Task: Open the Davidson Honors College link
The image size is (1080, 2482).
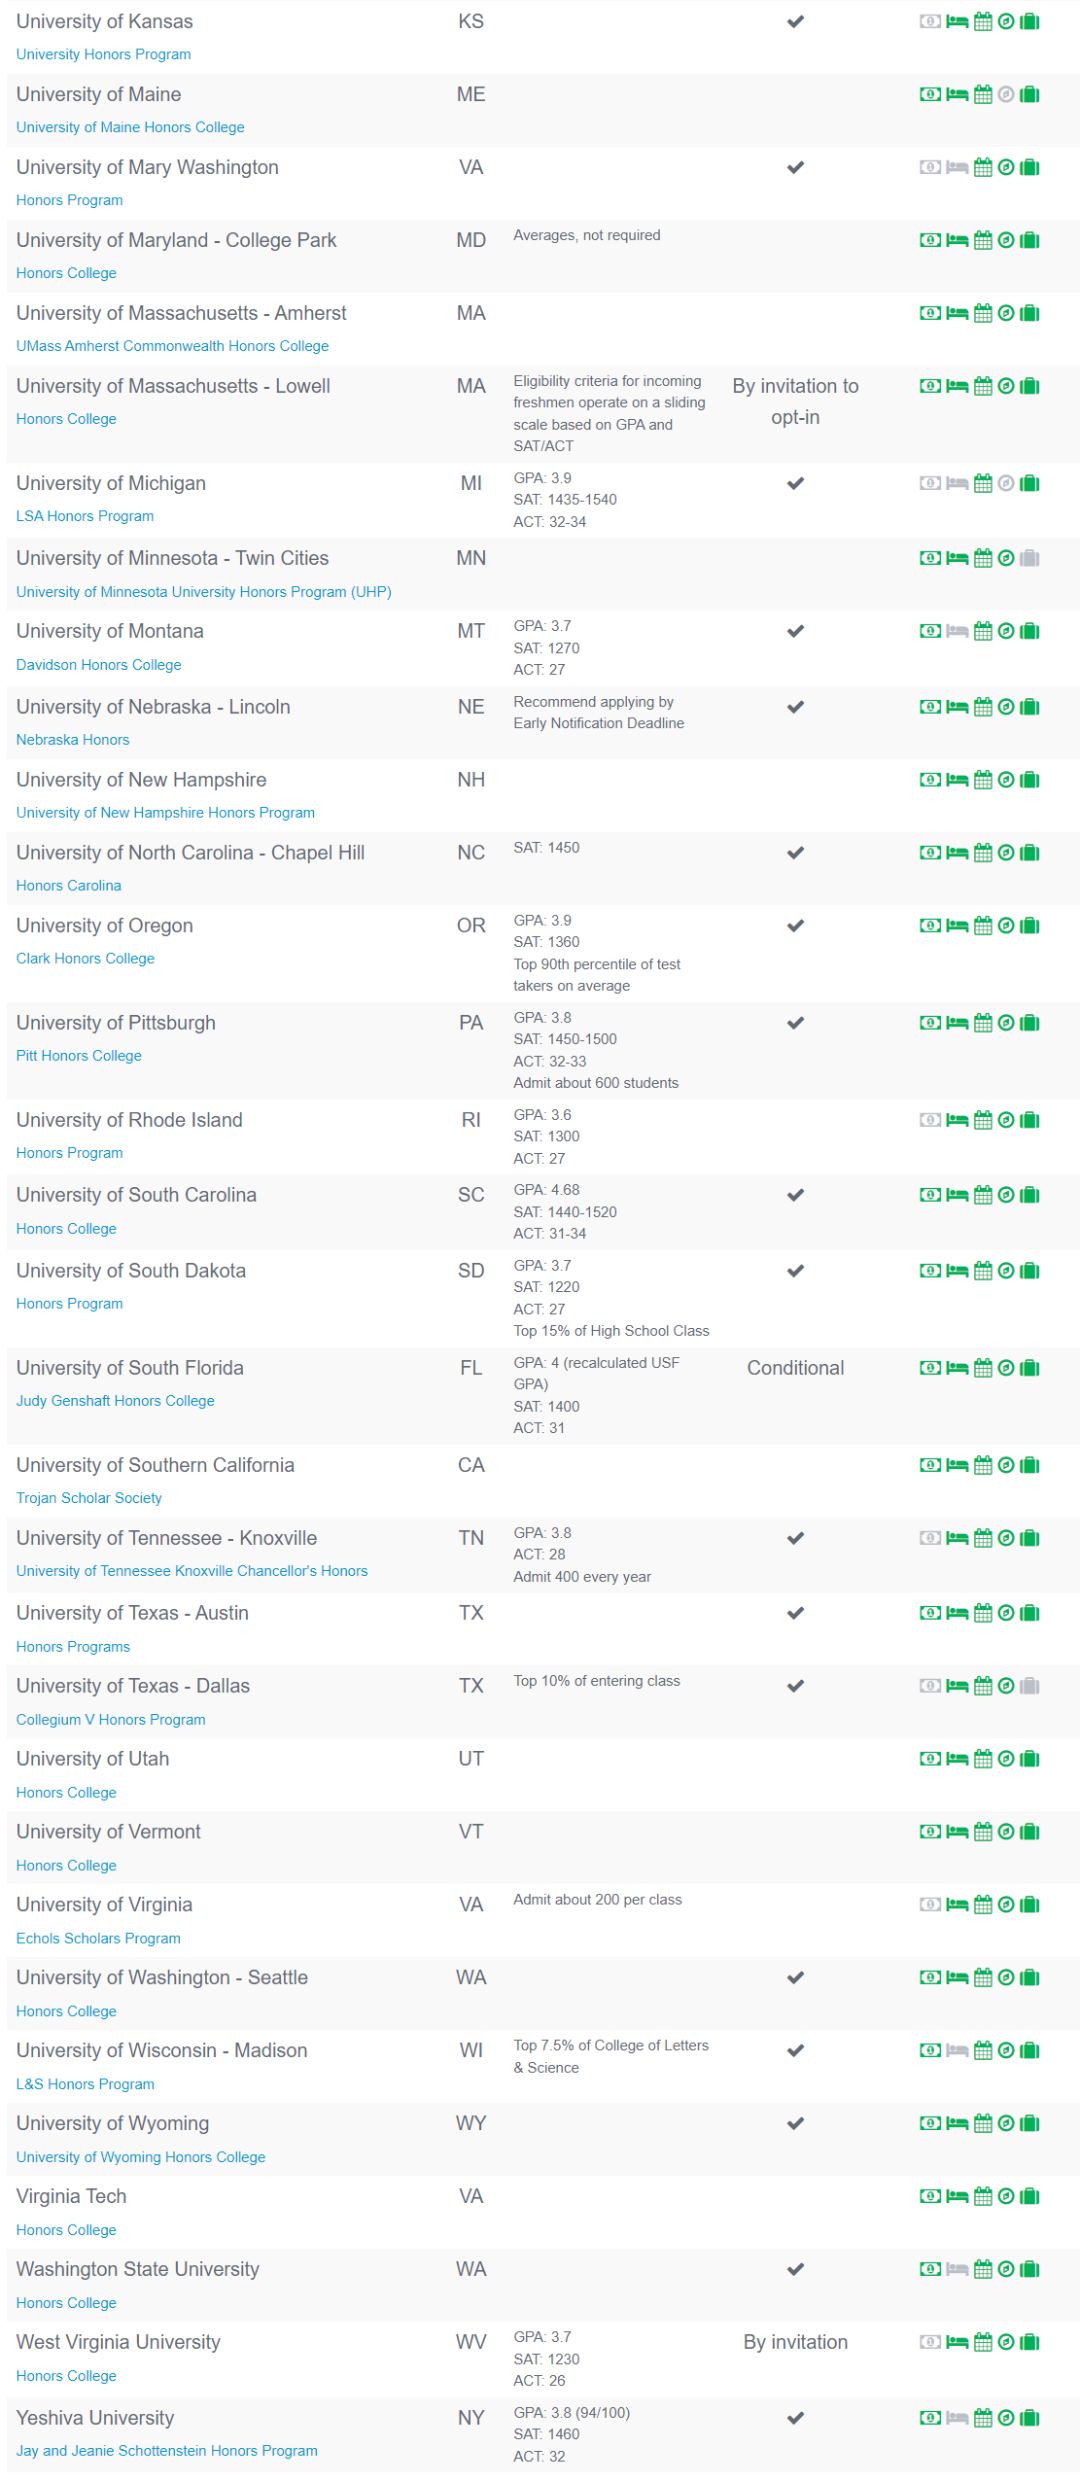Action: (x=99, y=665)
